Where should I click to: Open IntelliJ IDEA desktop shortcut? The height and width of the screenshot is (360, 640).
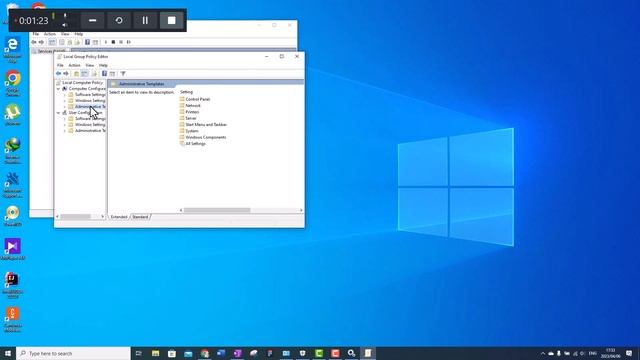(13, 284)
